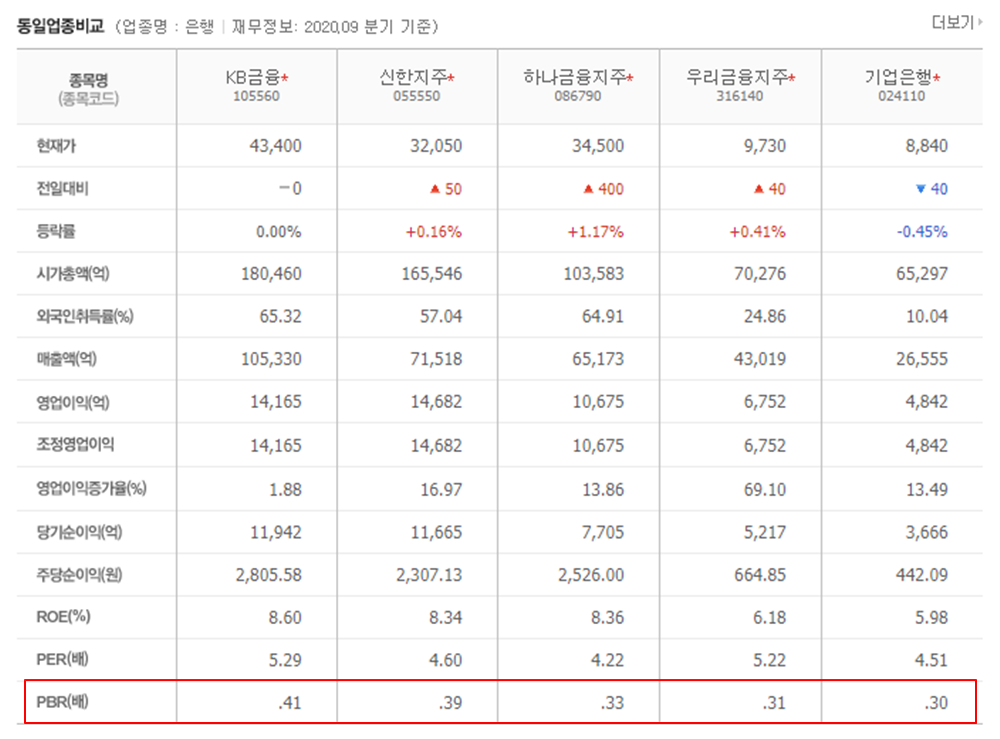Select 신한지주 code 055550
This screenshot has width=1000, height=739.
tap(416, 96)
